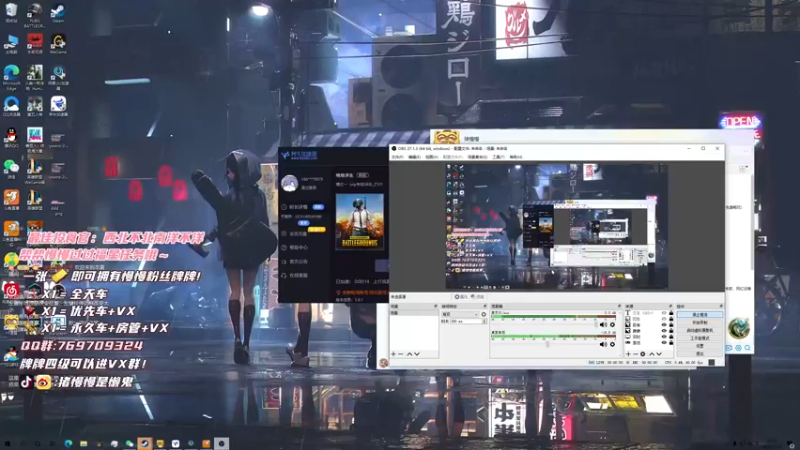This screenshot has height=450, width=800.
Task: Click the PUBG Battlegrounds cover in accelerator window
Action: [x=360, y=221]
